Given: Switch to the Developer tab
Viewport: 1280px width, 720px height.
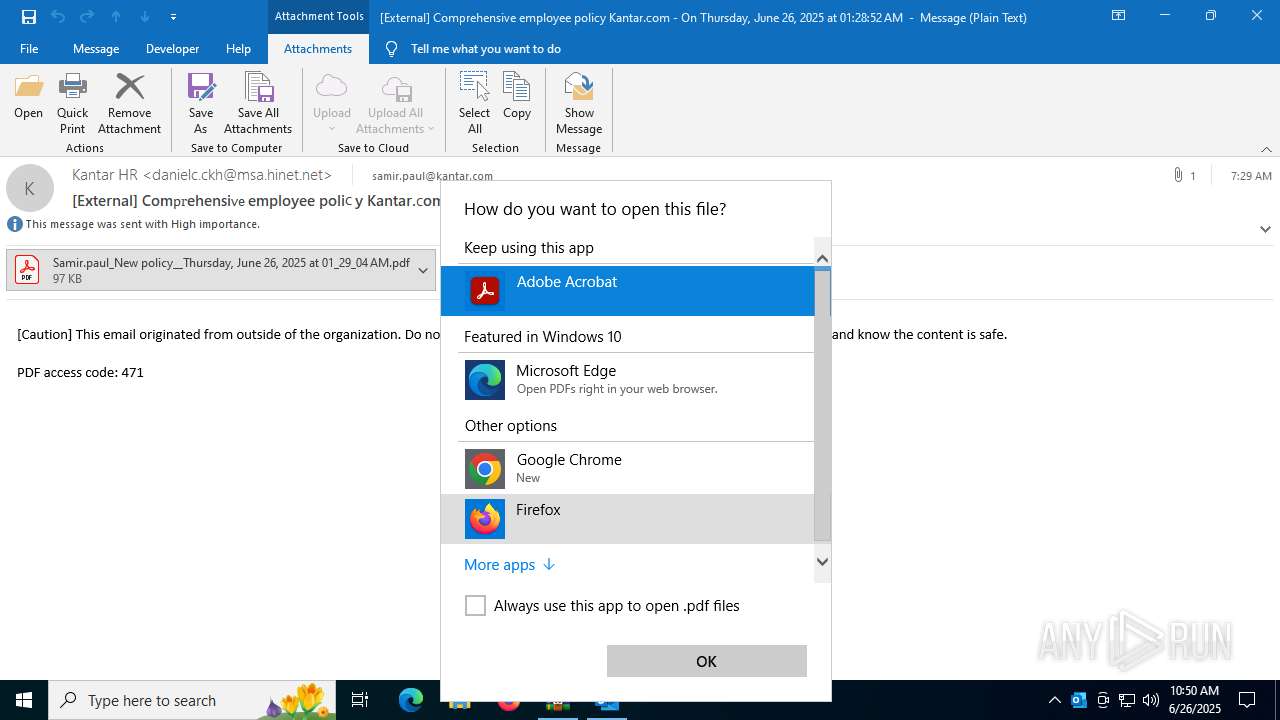Looking at the screenshot, I should 172,49.
